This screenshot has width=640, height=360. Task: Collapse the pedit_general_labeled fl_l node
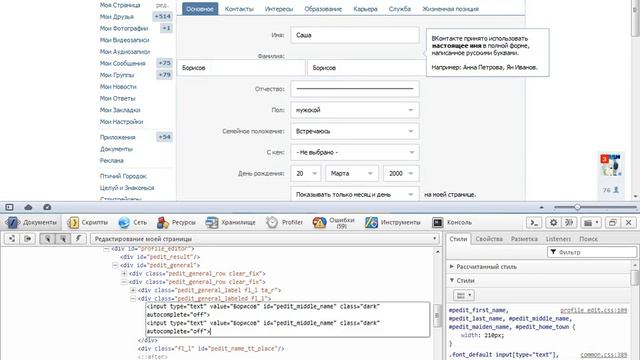coord(133,299)
